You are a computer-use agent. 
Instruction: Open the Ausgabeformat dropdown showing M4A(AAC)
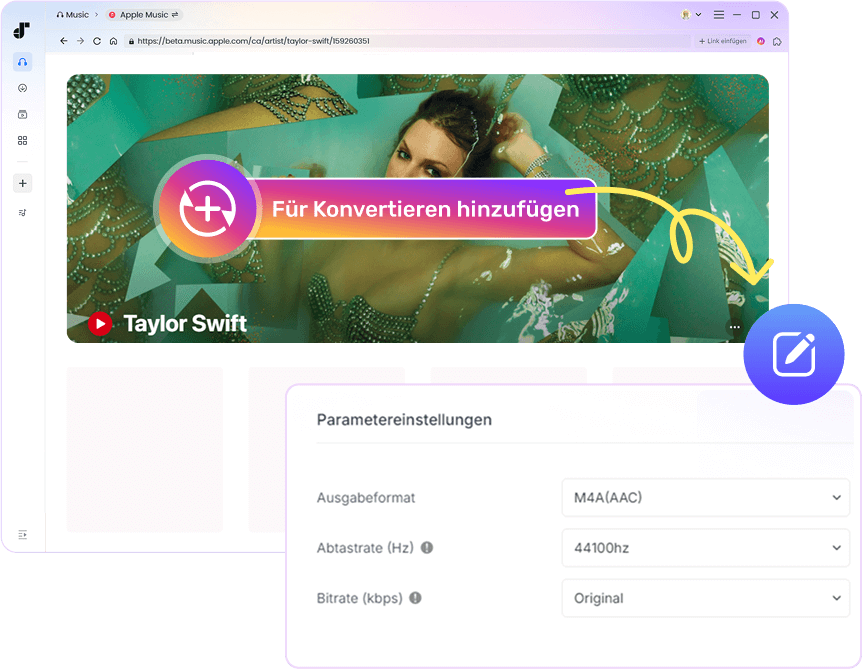tap(705, 498)
